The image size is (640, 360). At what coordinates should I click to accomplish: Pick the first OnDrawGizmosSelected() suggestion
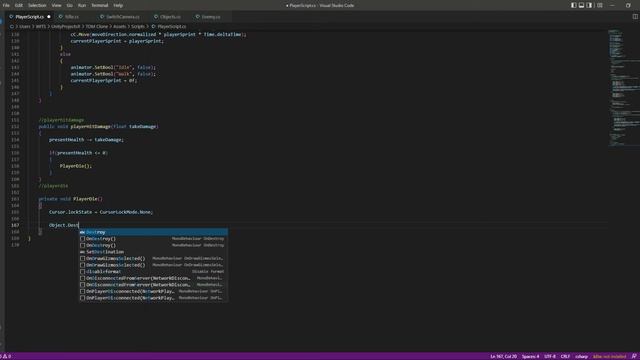click(x=153, y=258)
